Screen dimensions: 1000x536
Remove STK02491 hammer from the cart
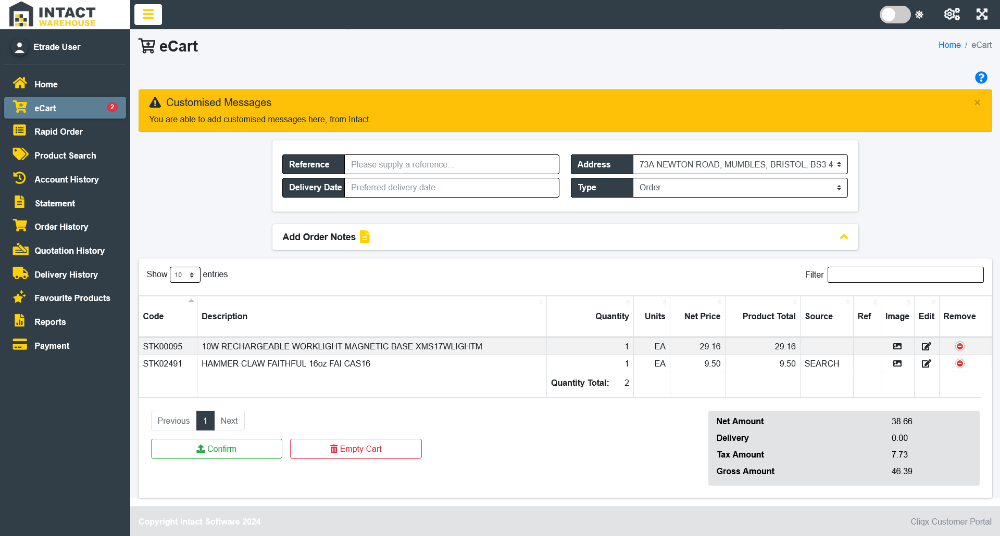tap(960, 364)
